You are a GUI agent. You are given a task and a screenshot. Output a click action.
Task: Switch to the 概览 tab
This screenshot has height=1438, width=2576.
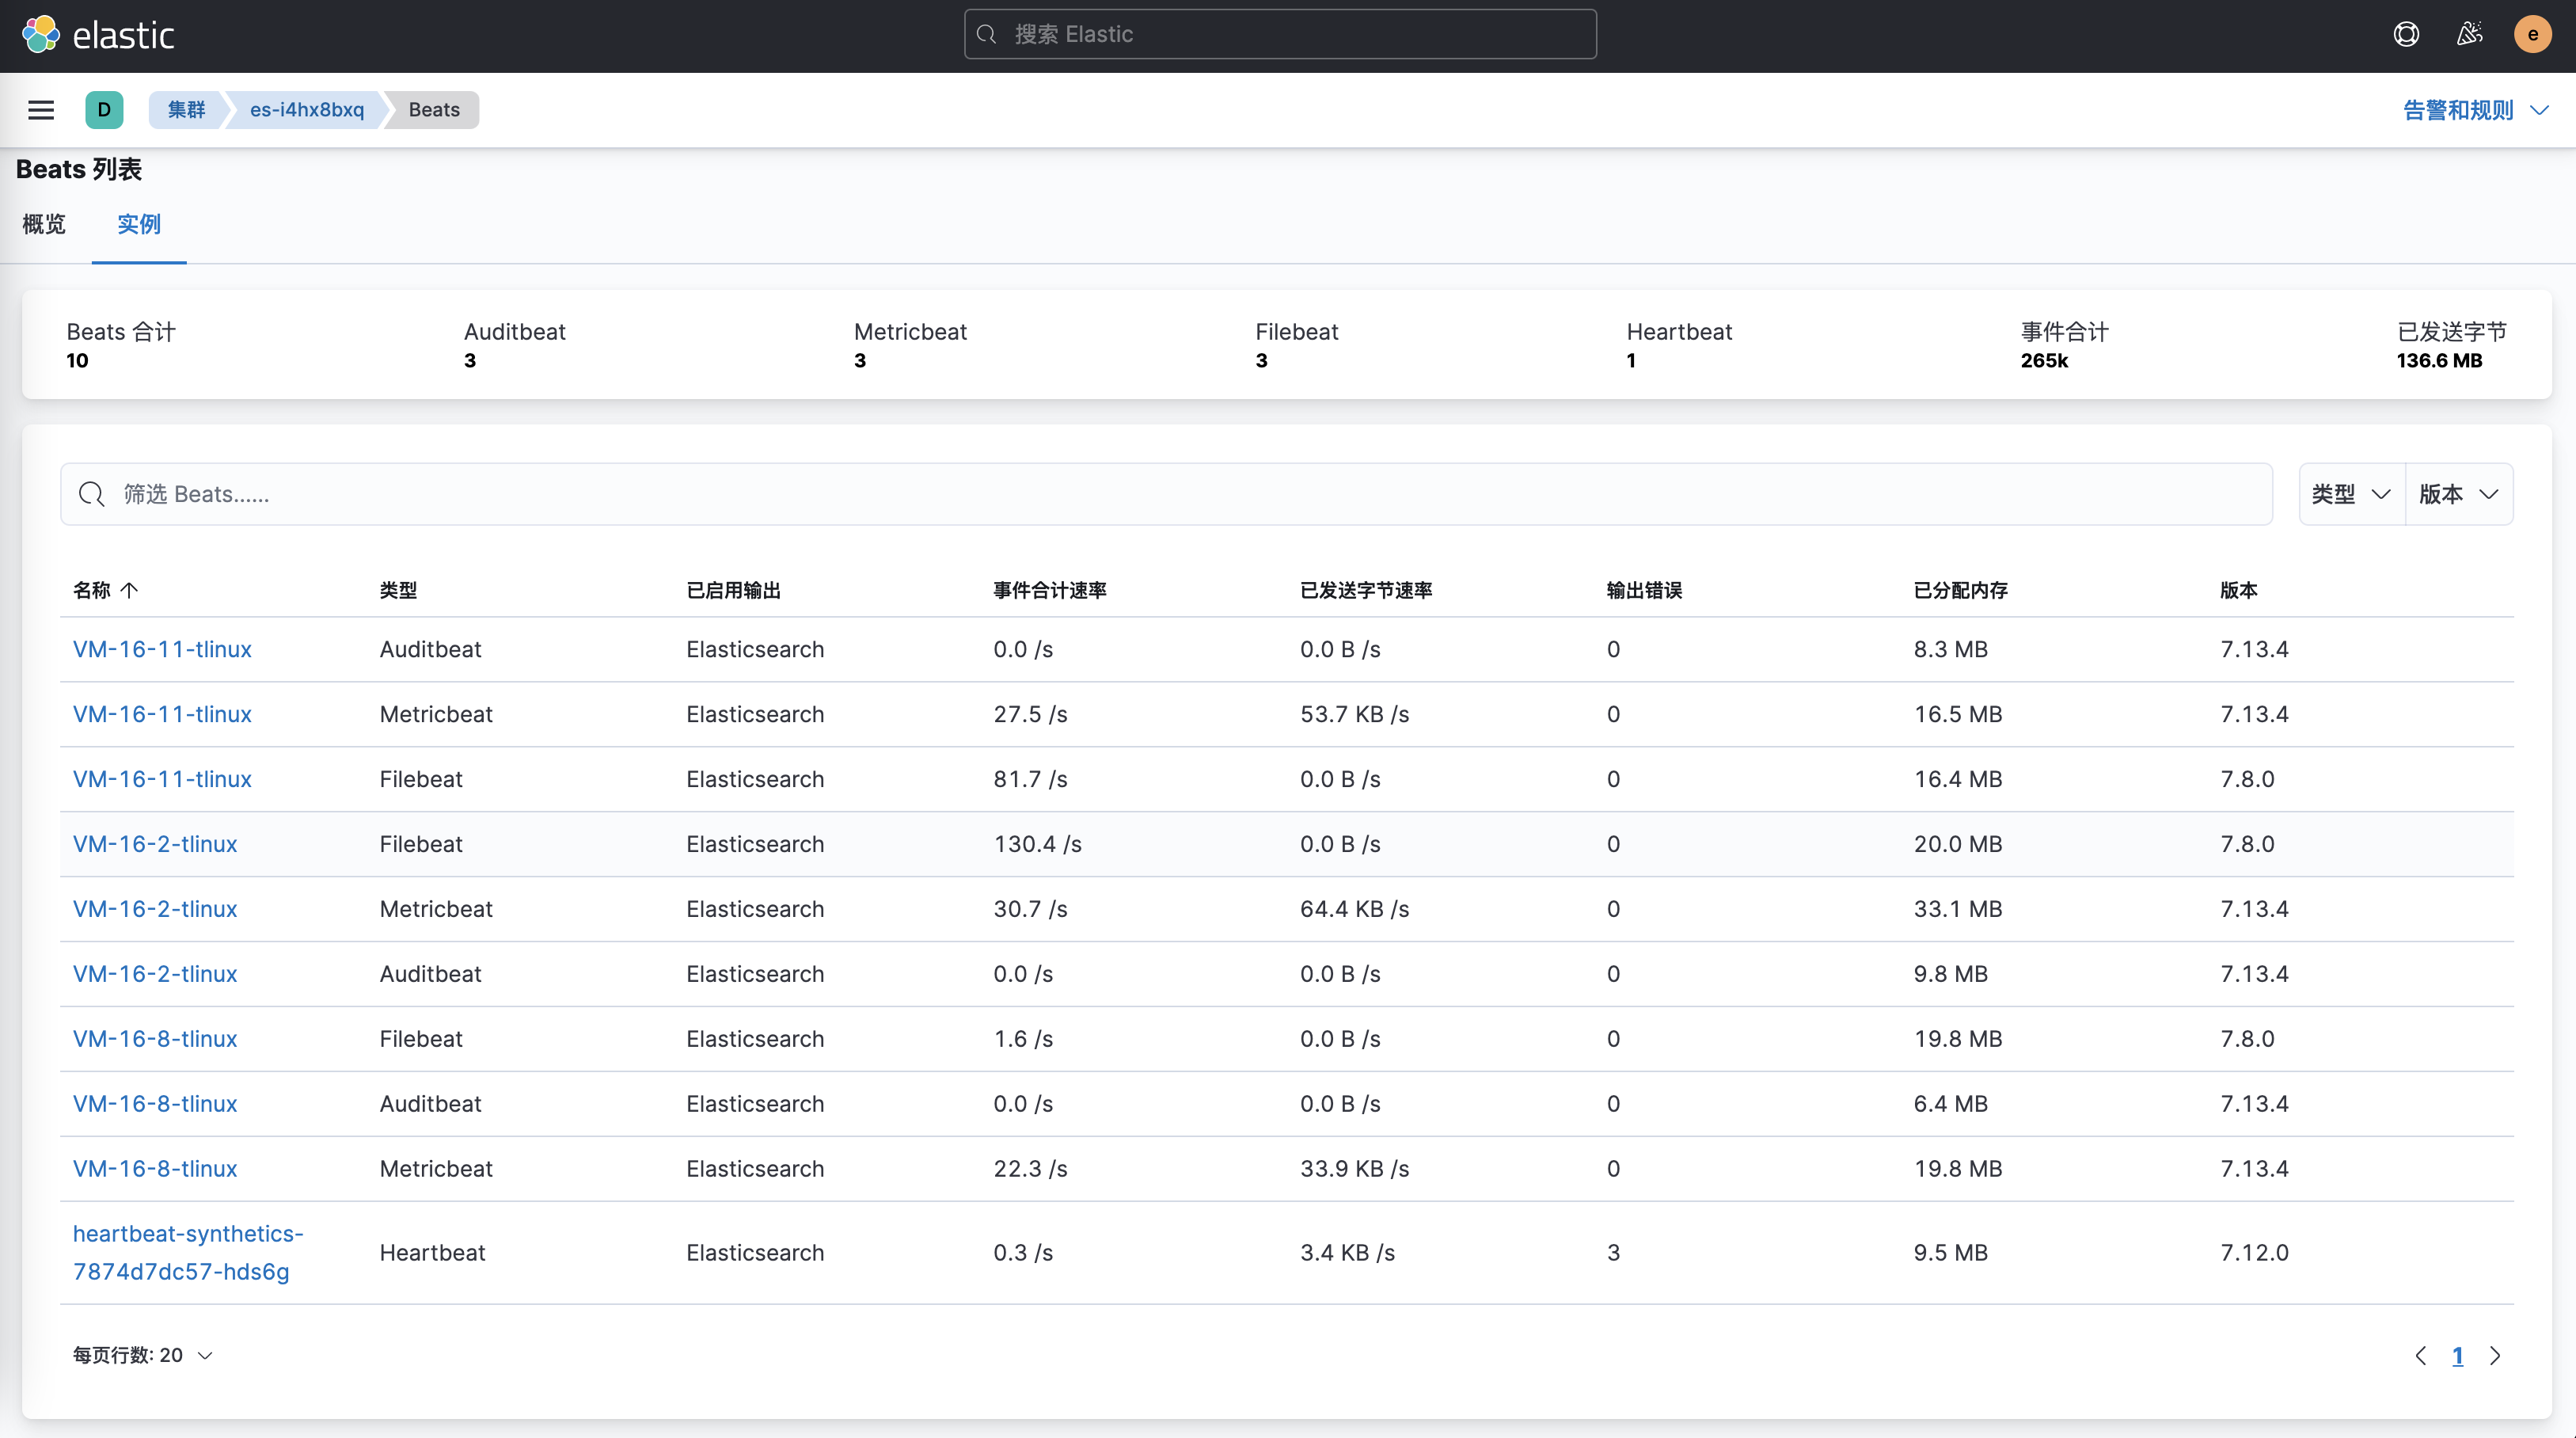click(44, 224)
